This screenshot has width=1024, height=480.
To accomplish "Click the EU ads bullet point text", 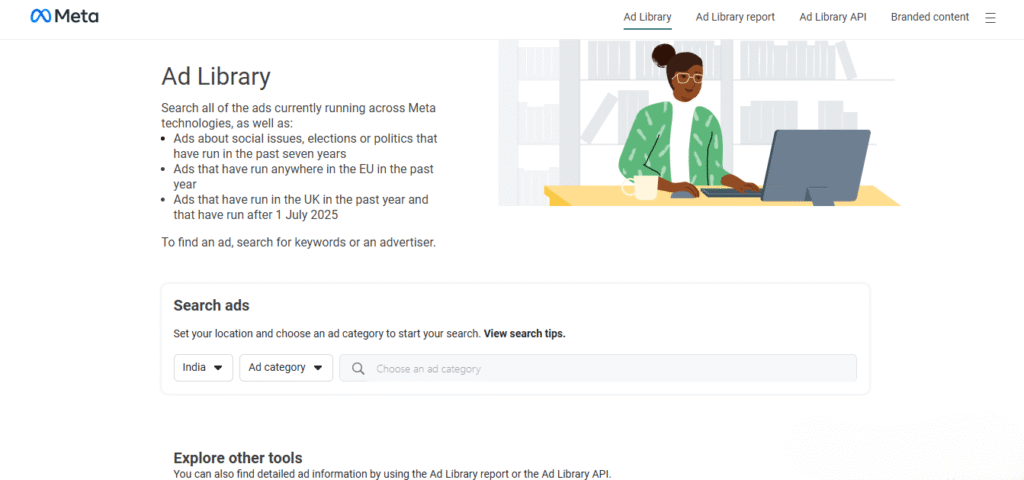I will click(304, 176).
